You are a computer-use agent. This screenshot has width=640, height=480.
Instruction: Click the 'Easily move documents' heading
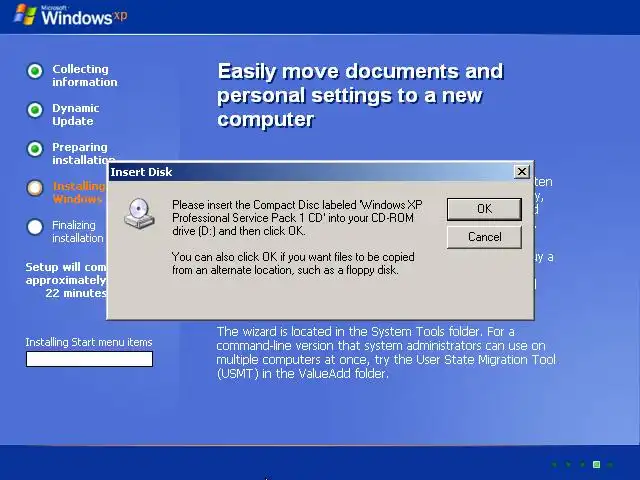360,96
